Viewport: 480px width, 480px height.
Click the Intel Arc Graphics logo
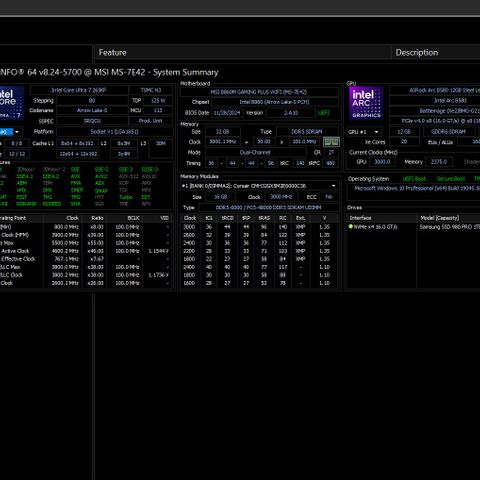click(366, 103)
